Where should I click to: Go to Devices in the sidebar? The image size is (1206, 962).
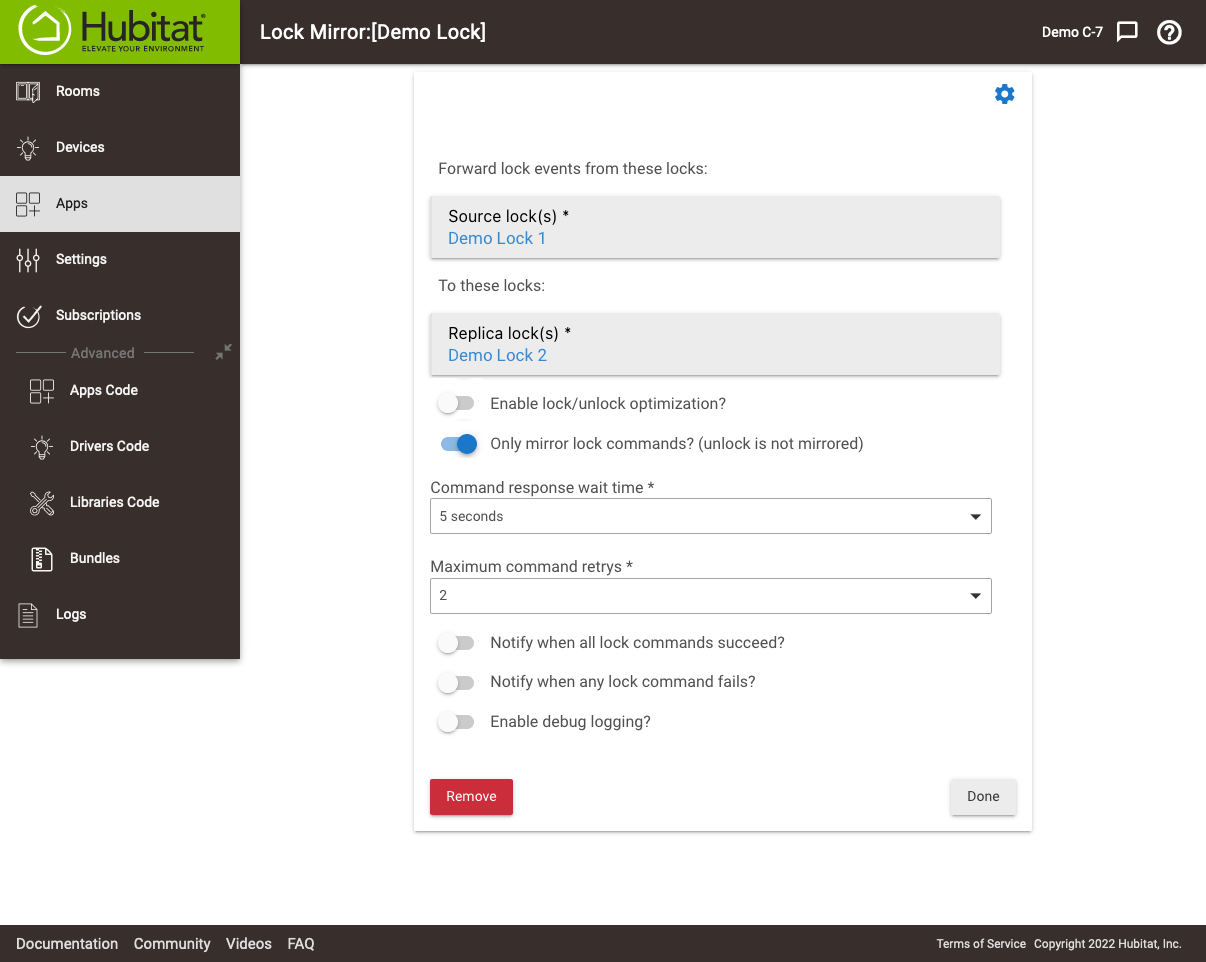coord(120,148)
